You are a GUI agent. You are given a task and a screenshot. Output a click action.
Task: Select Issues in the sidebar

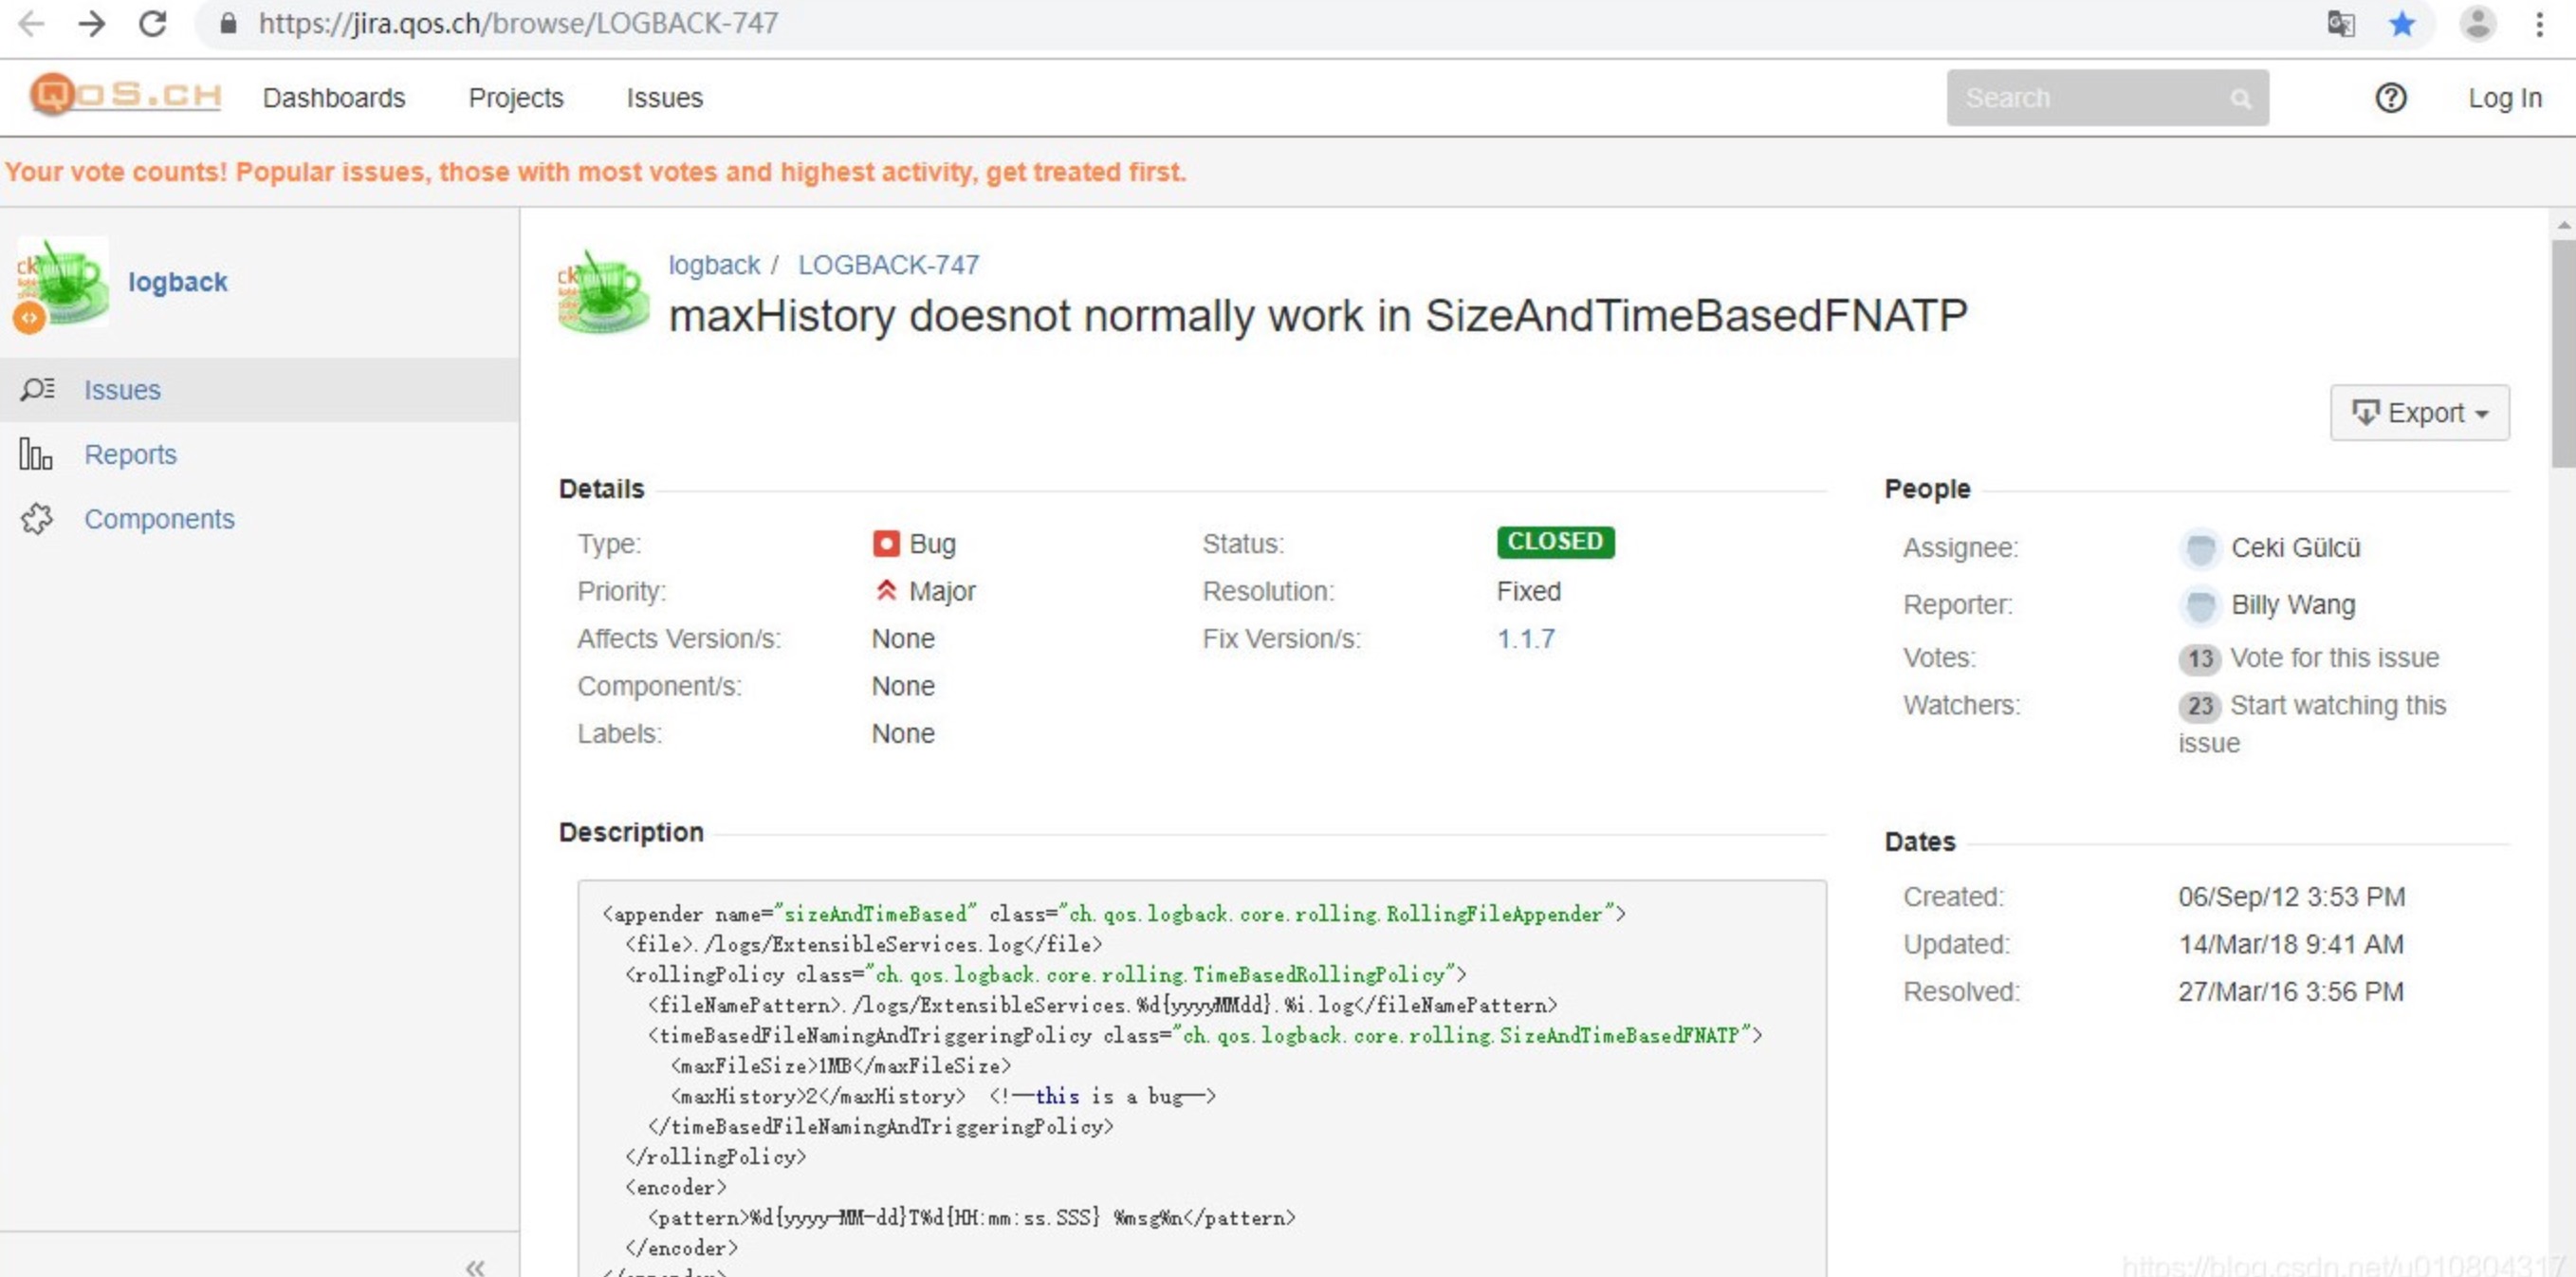pos(122,390)
